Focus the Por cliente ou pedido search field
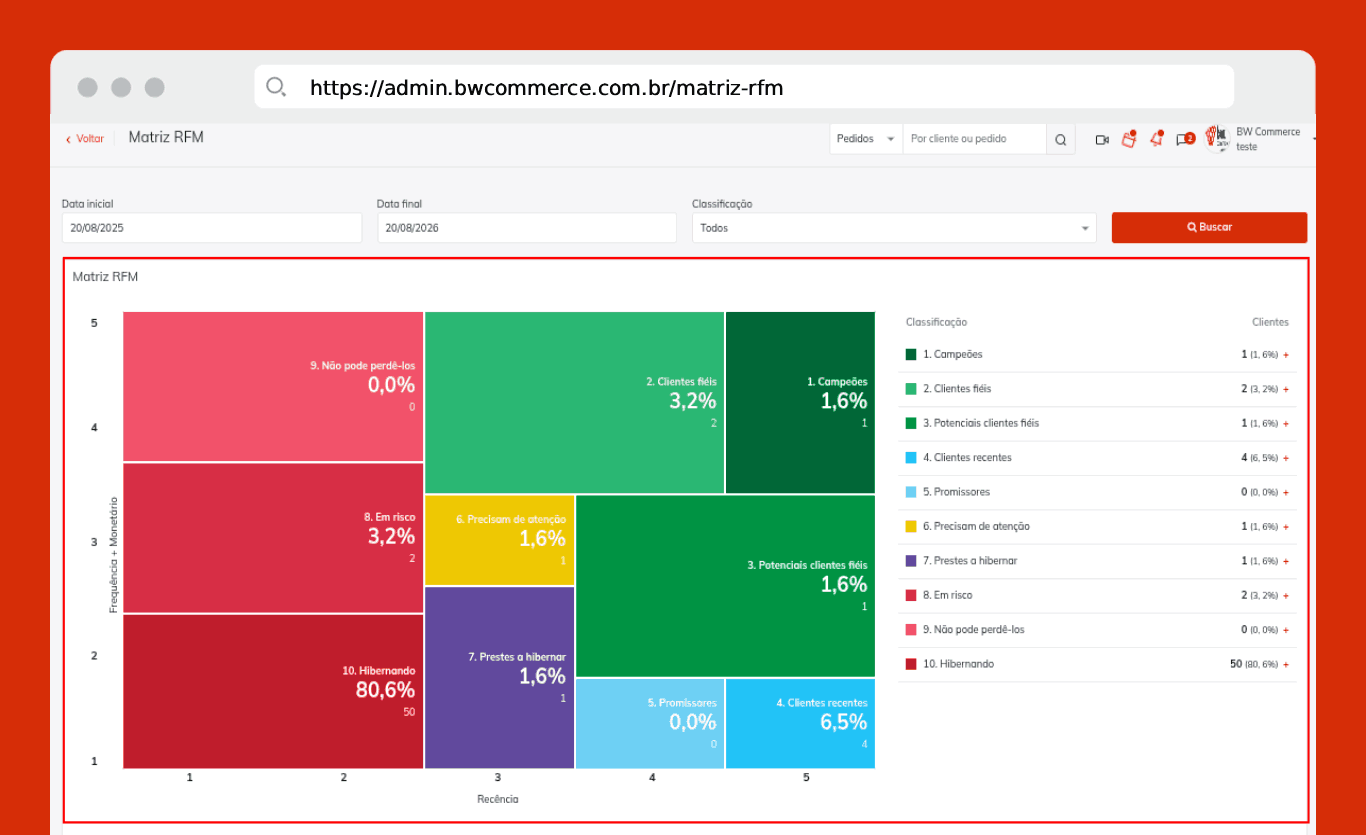 pyautogui.click(x=974, y=139)
